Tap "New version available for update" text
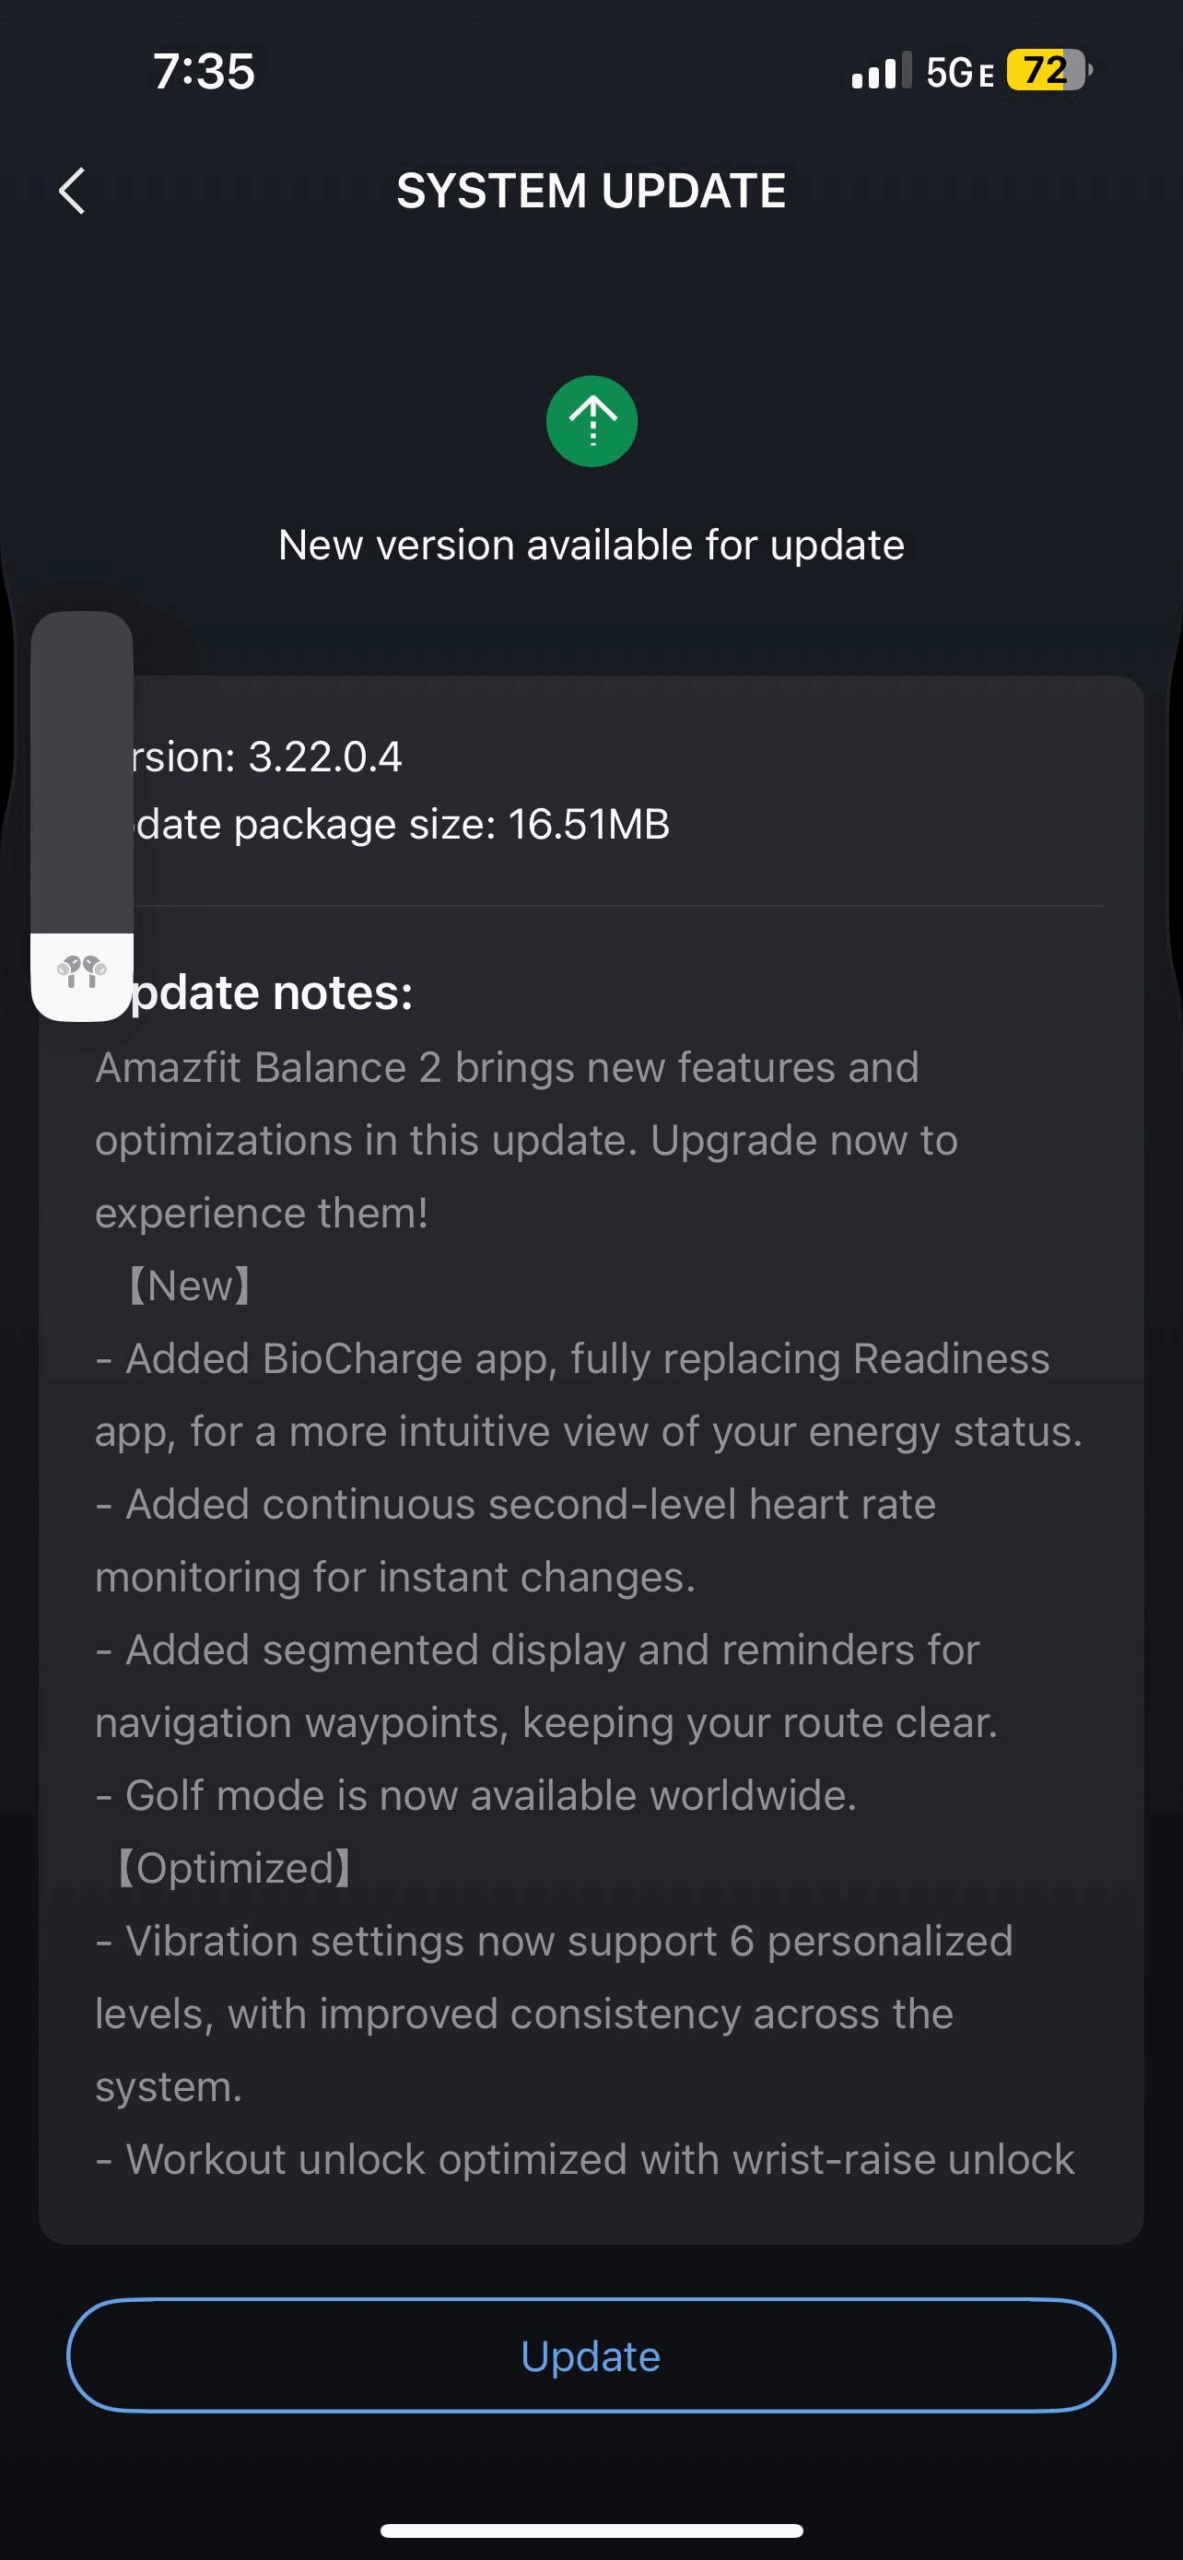 click(591, 546)
